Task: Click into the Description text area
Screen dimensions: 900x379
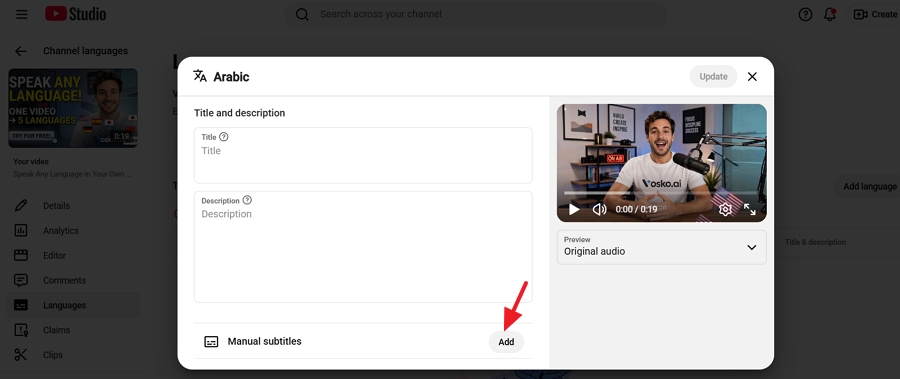Action: pos(363,247)
